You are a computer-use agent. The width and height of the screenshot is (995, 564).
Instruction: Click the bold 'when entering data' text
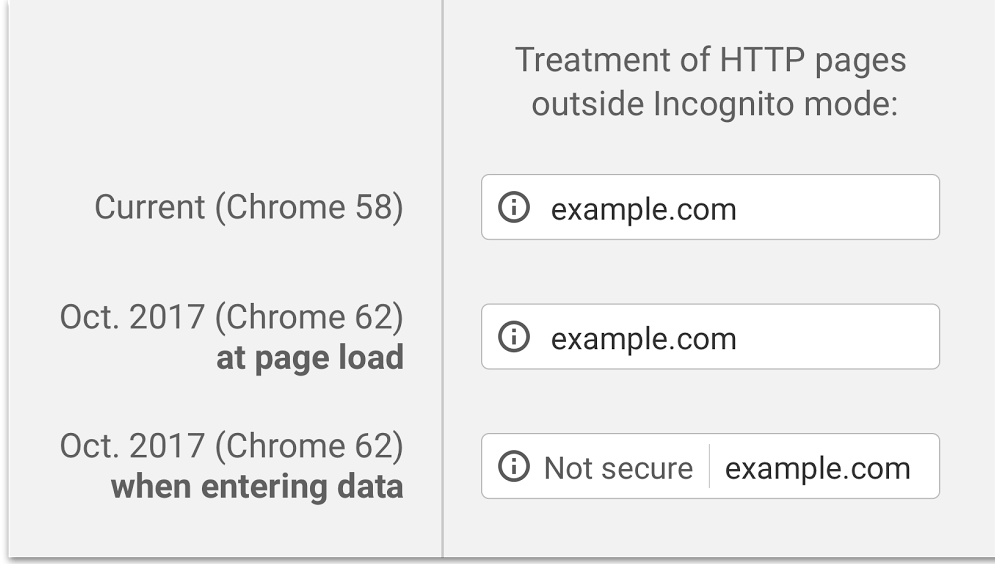[x=257, y=487]
